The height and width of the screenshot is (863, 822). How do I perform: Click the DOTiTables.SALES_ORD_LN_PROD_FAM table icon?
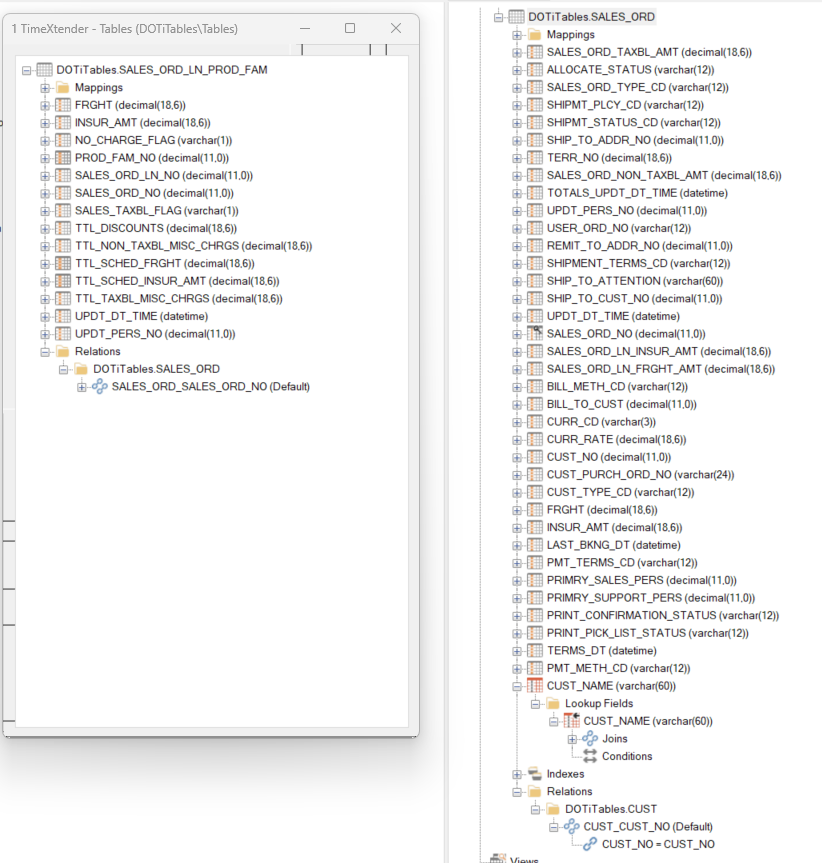(x=44, y=70)
